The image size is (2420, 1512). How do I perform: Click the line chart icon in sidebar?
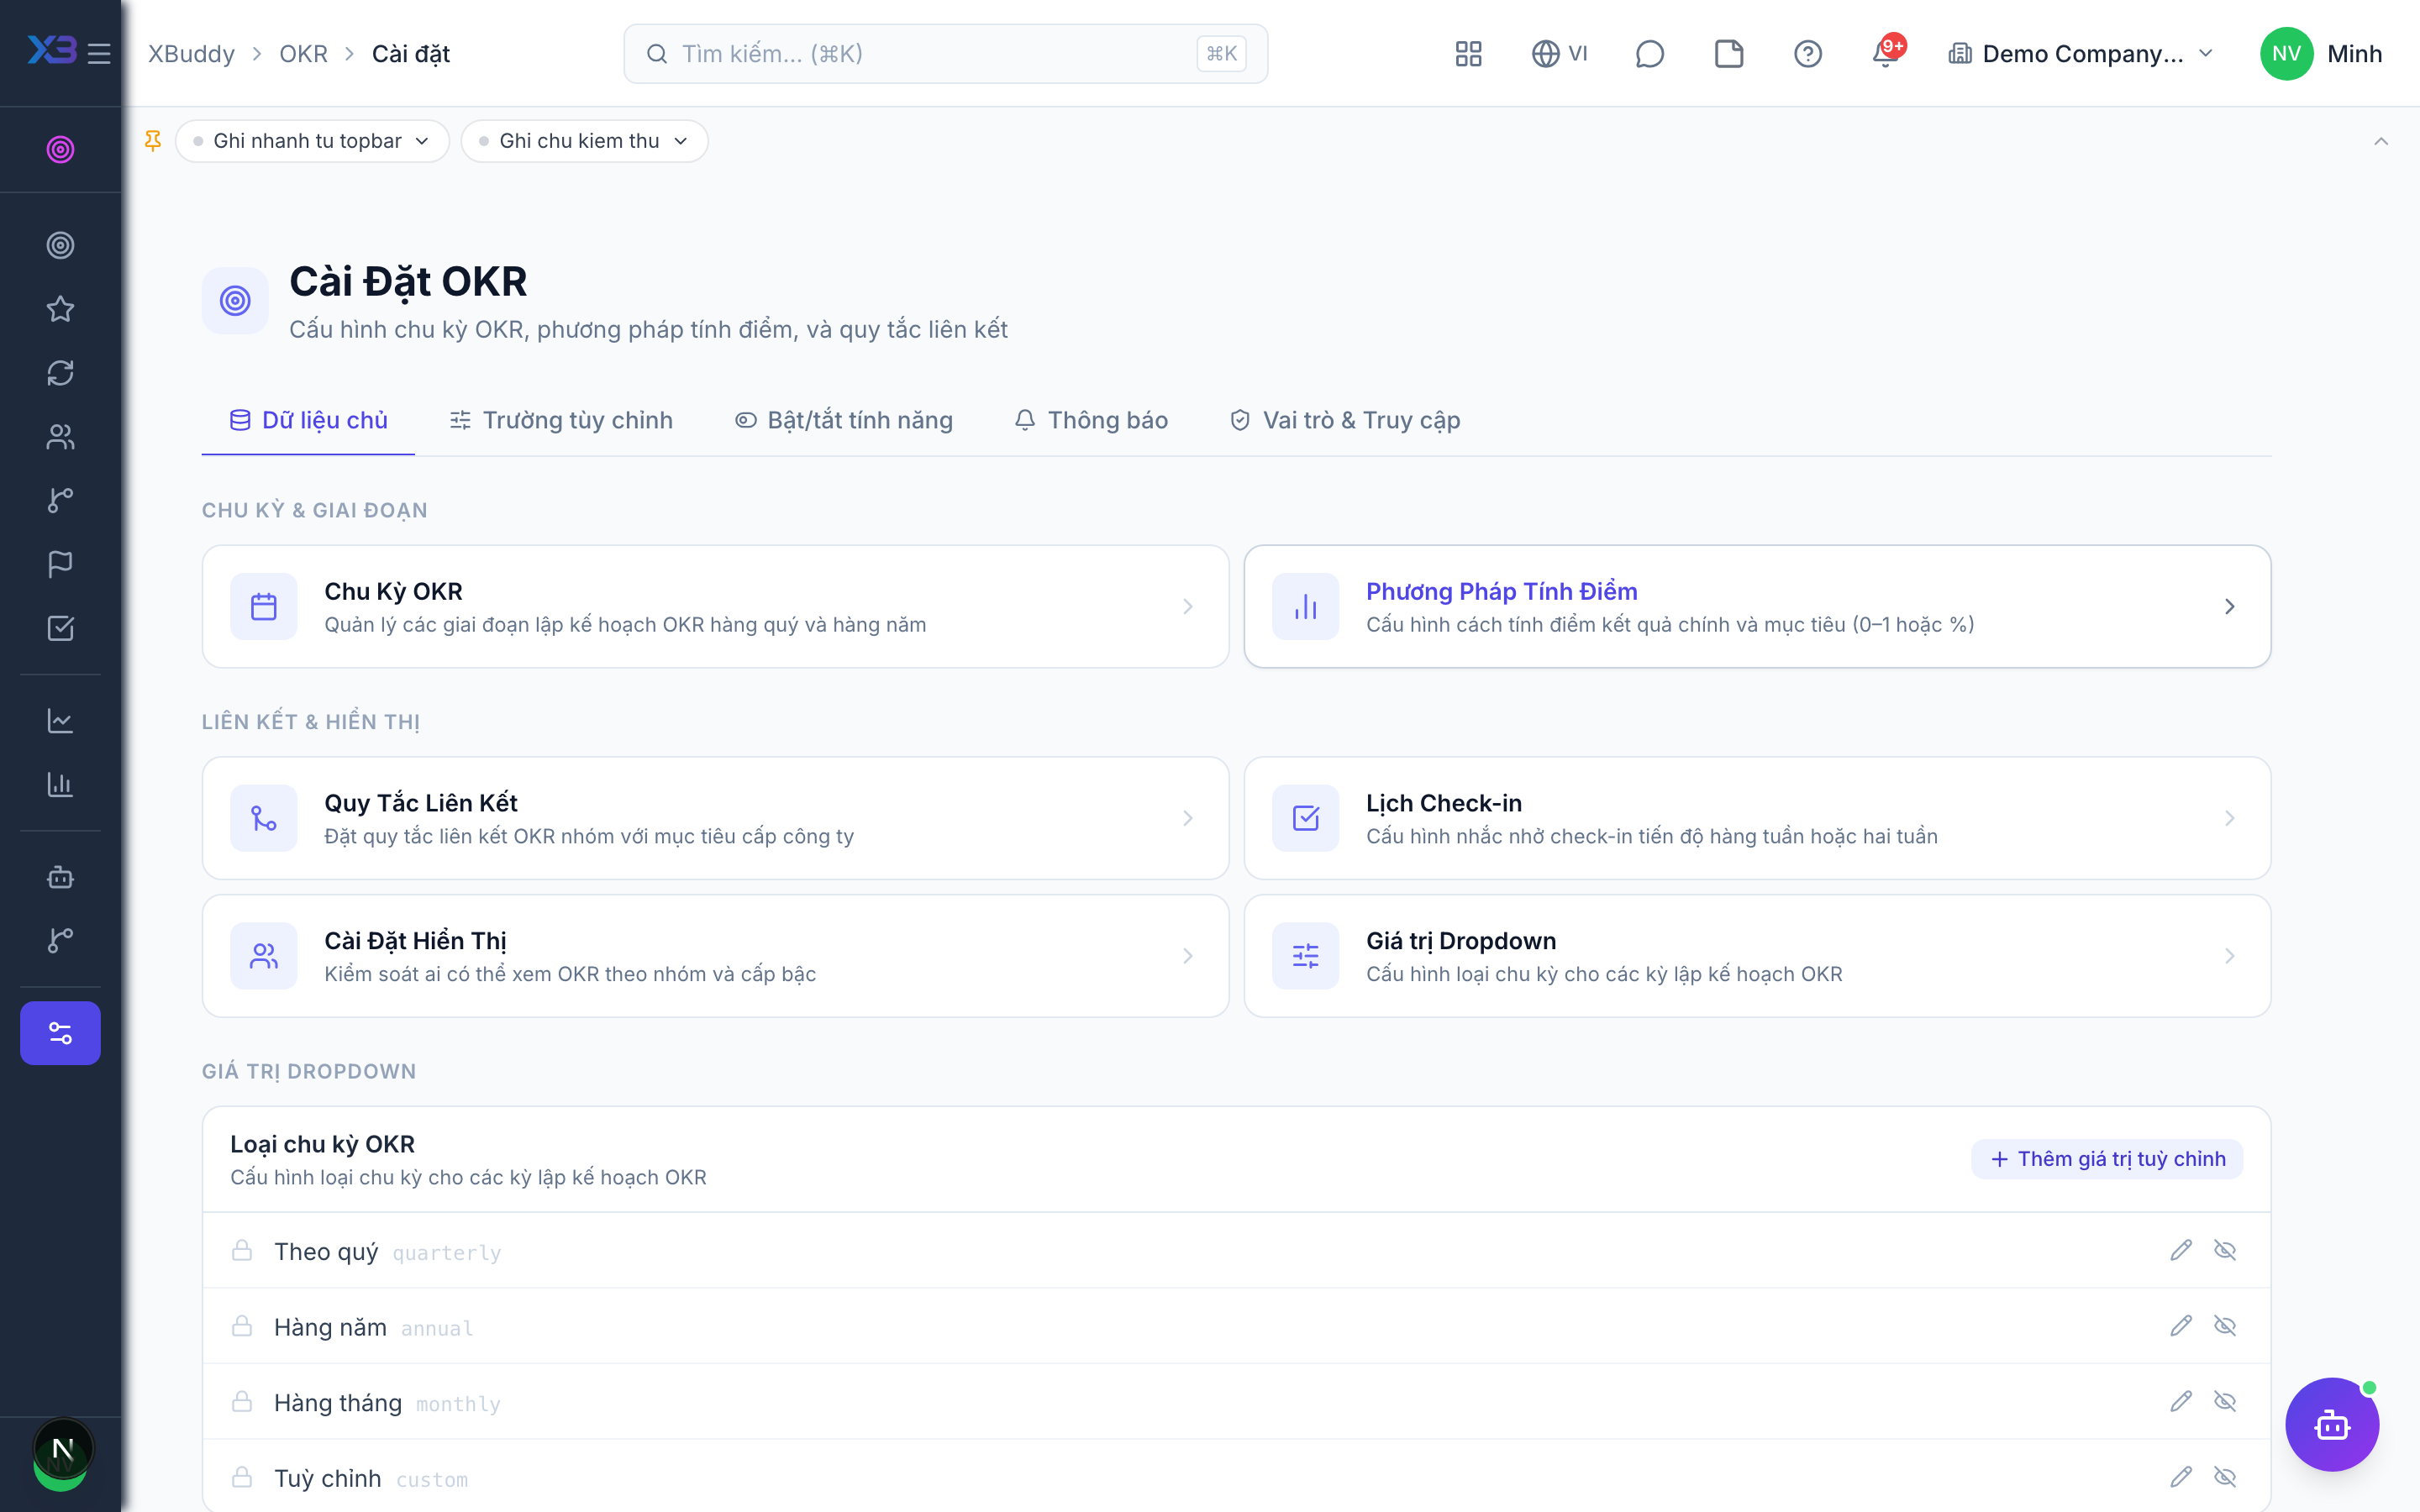click(60, 720)
